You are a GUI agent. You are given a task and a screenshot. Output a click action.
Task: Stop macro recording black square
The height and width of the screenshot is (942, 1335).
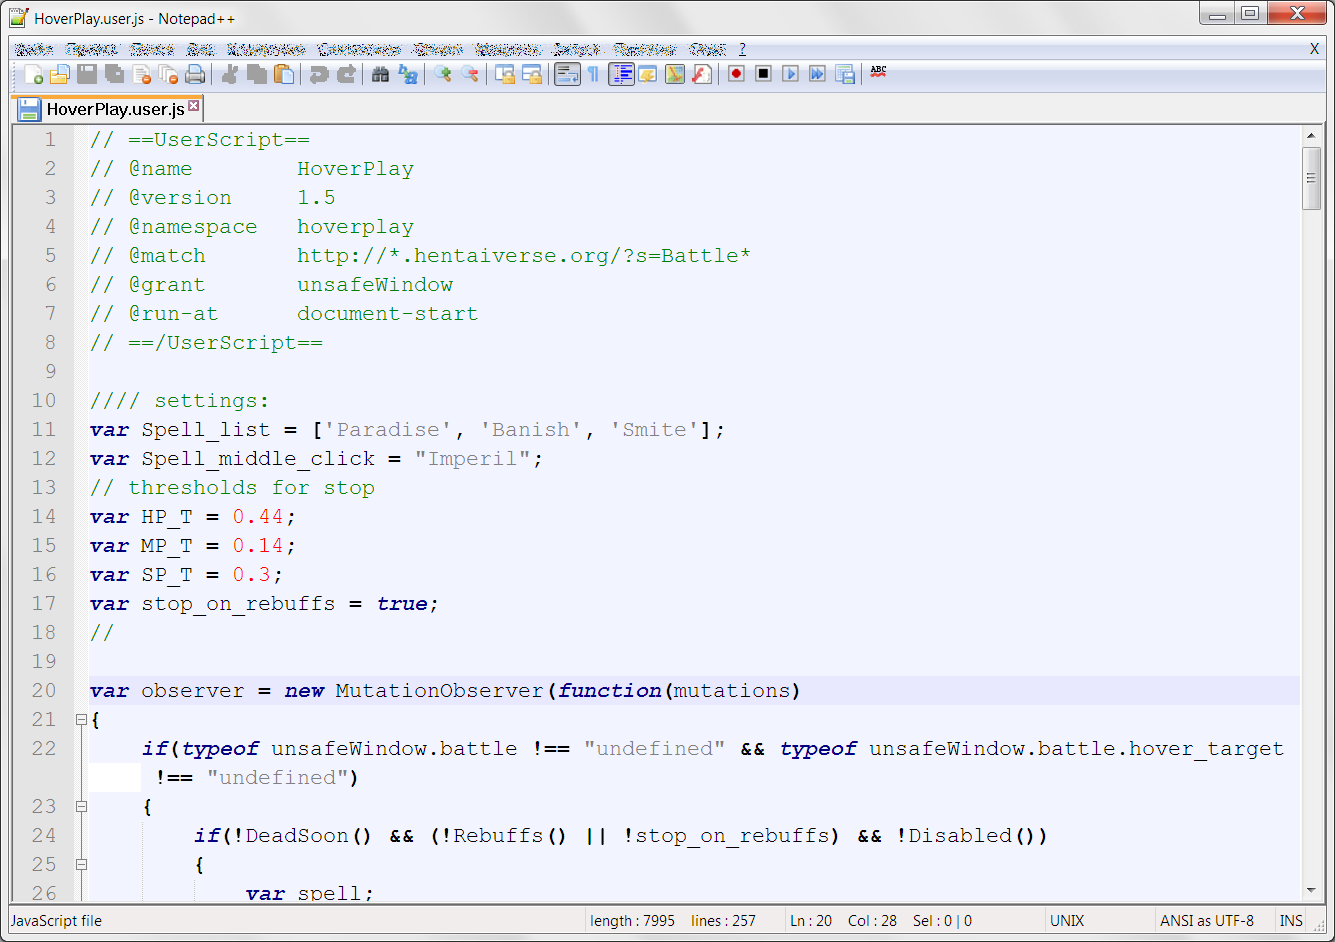[763, 74]
